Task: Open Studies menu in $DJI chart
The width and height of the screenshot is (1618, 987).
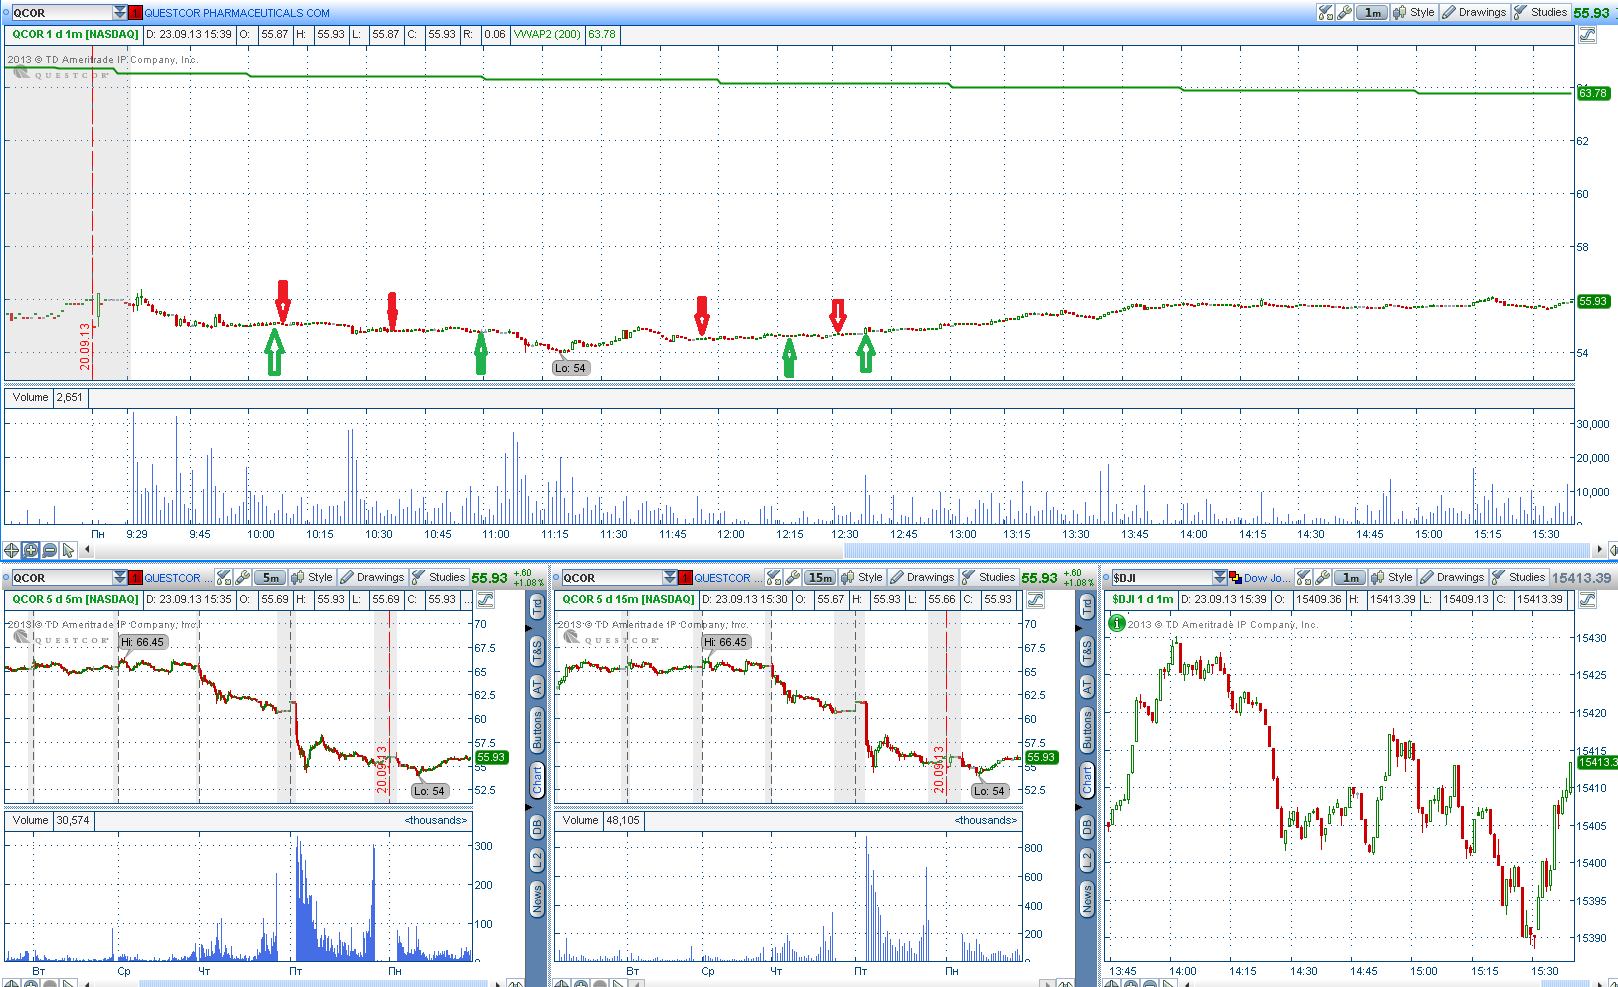Action: (1519, 578)
